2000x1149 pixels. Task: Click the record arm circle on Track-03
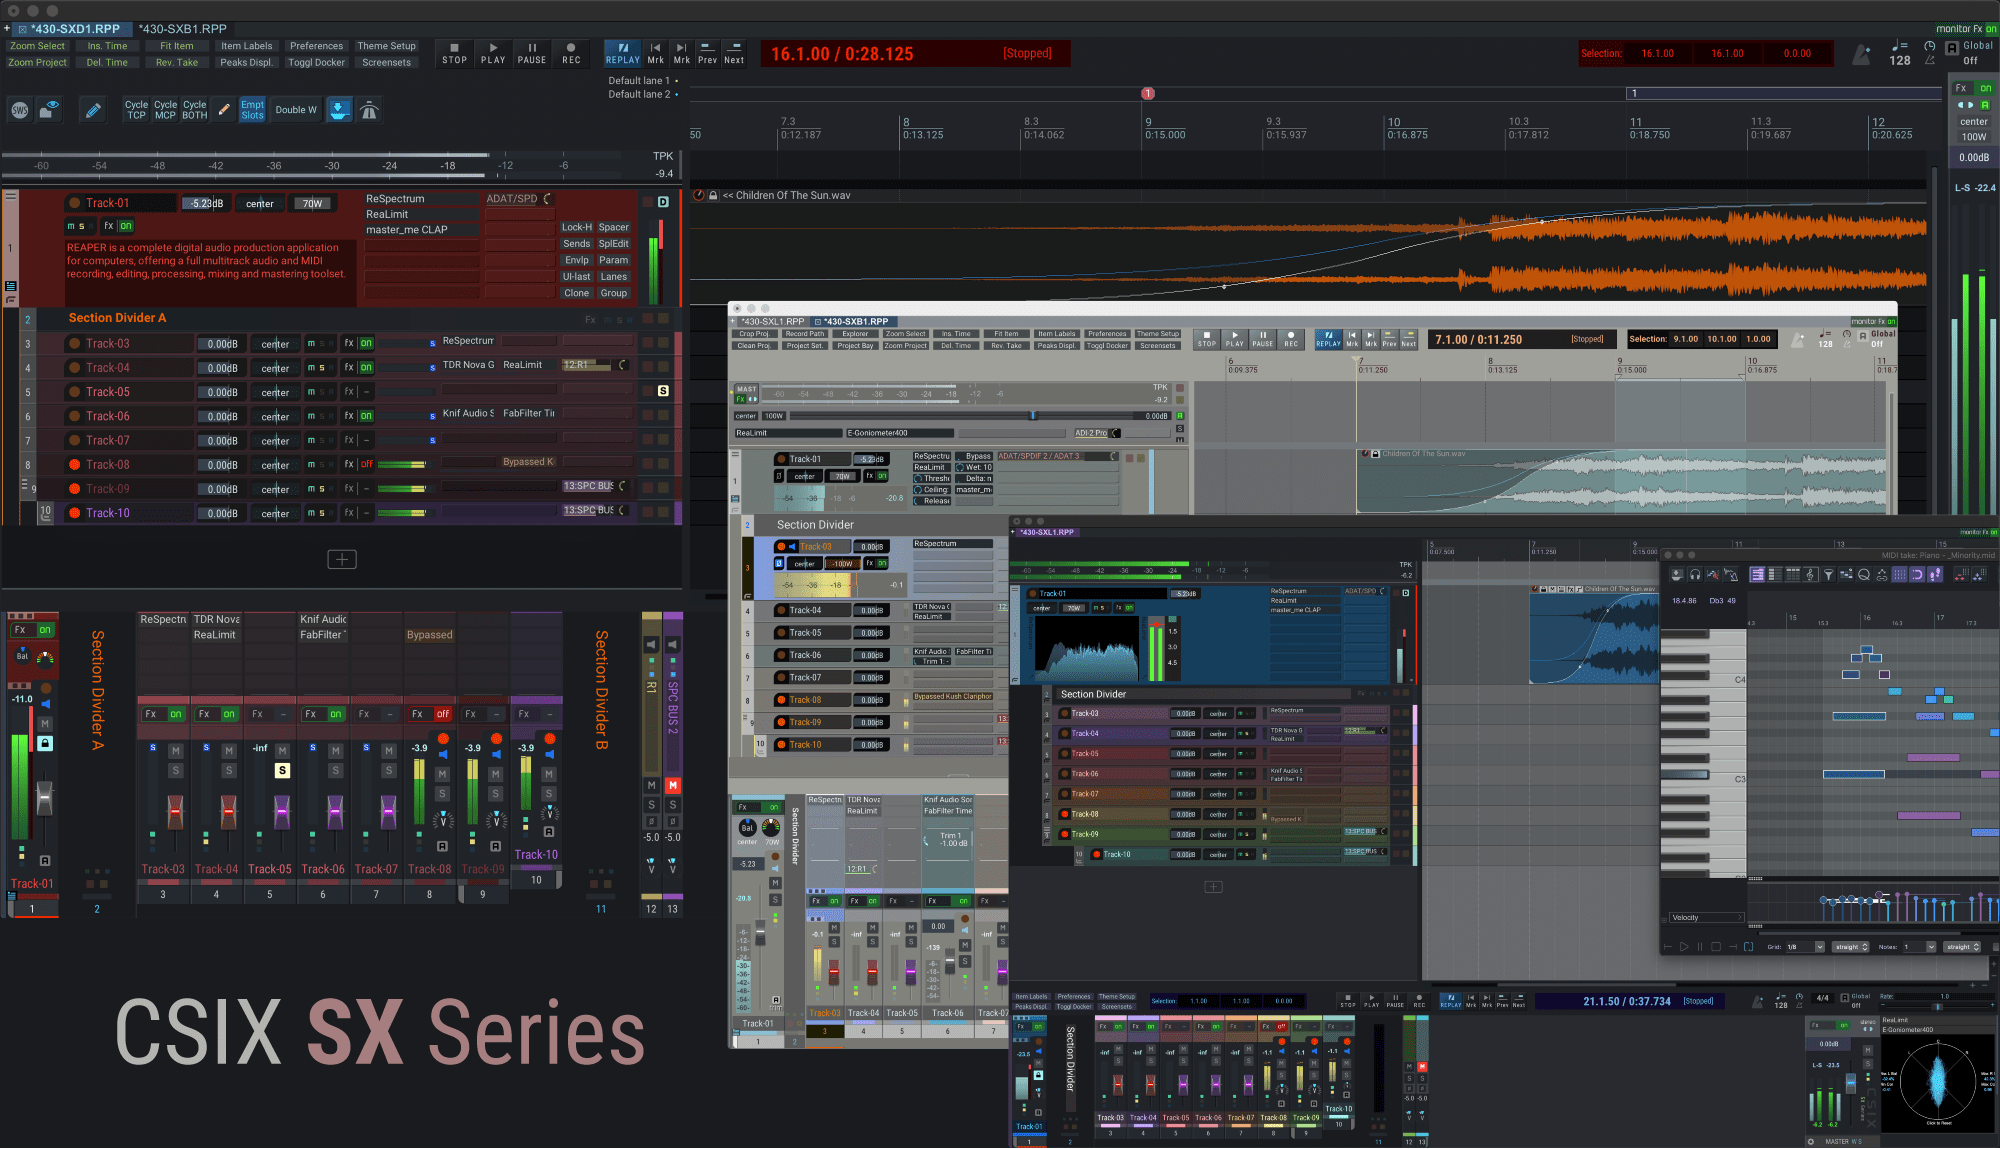pyautogui.click(x=74, y=344)
